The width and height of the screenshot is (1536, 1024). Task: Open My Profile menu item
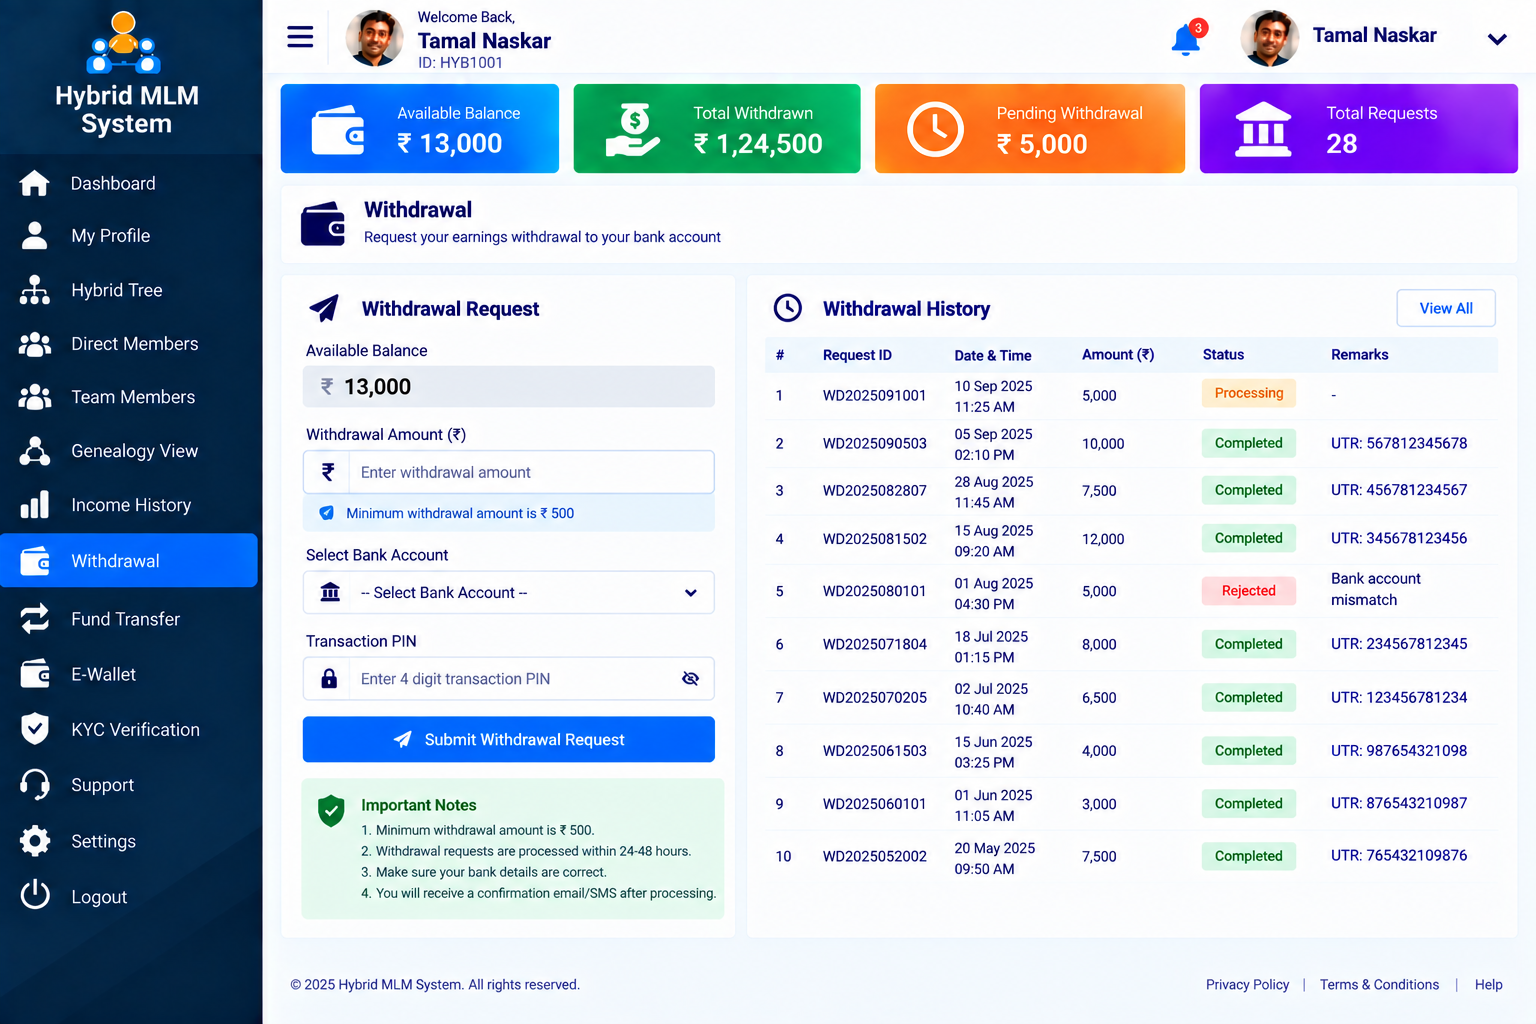click(129, 236)
